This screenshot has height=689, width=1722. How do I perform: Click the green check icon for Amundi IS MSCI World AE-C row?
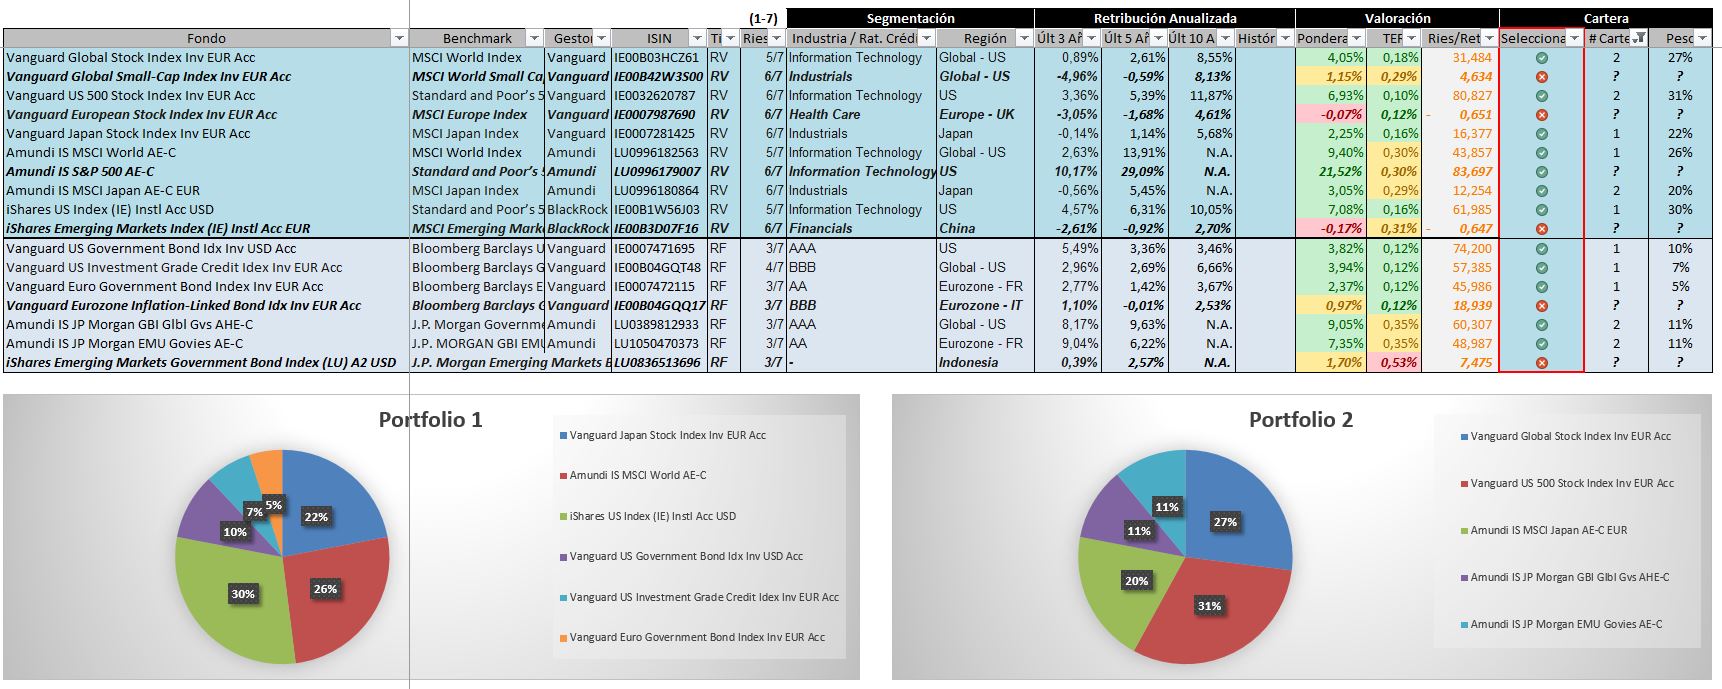coord(1541,153)
